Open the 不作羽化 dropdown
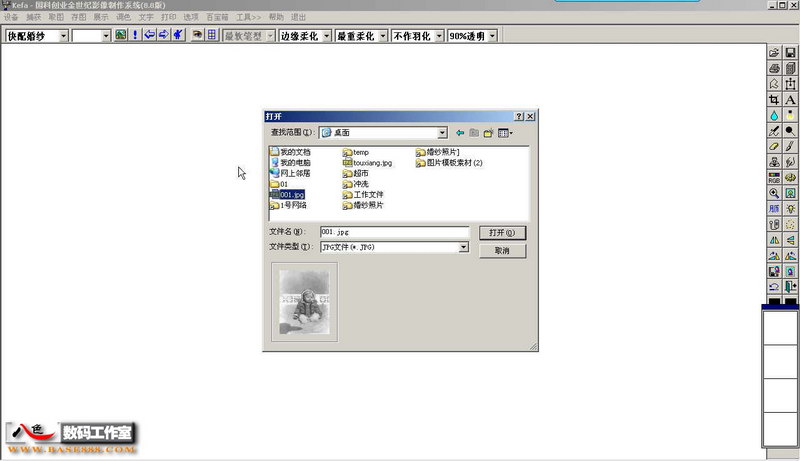Screen dimensions: 800x461 point(439,36)
